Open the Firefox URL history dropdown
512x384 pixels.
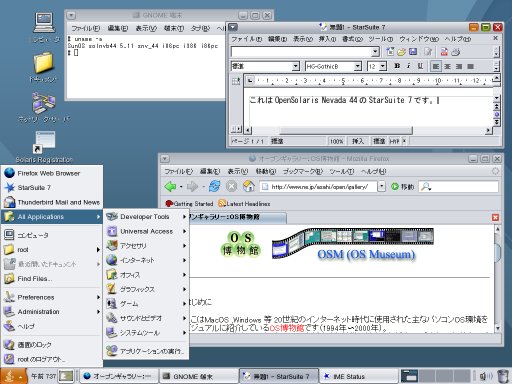(x=381, y=187)
